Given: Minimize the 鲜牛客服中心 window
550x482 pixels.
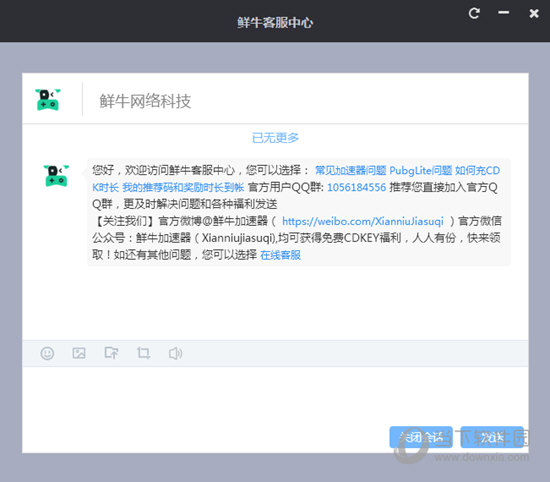Looking at the screenshot, I should point(504,13).
